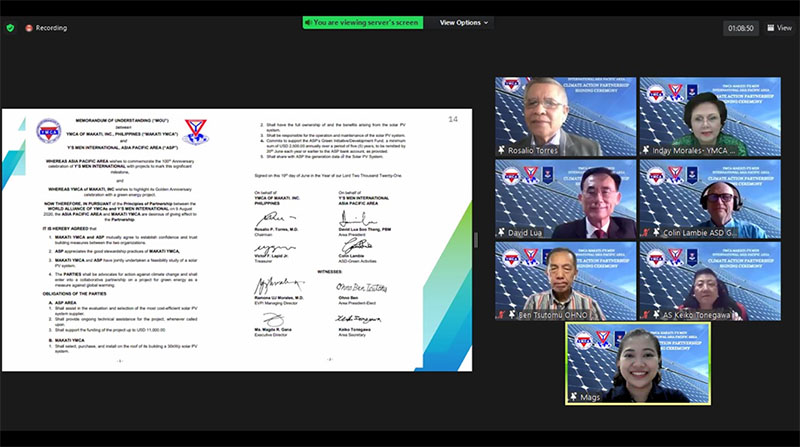This screenshot has height=447, width=800.
Task: Click Rosalio P. Torres signature in document
Action: pos(275,218)
